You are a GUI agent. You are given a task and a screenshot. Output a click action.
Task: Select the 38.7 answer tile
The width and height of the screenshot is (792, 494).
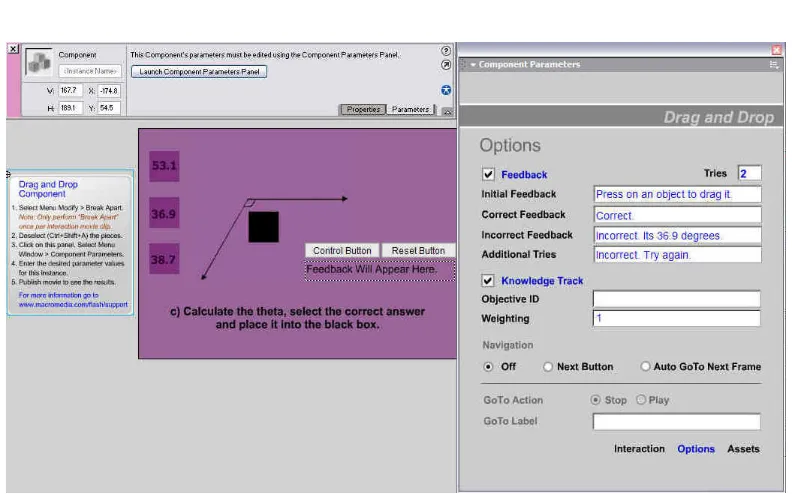(x=164, y=259)
